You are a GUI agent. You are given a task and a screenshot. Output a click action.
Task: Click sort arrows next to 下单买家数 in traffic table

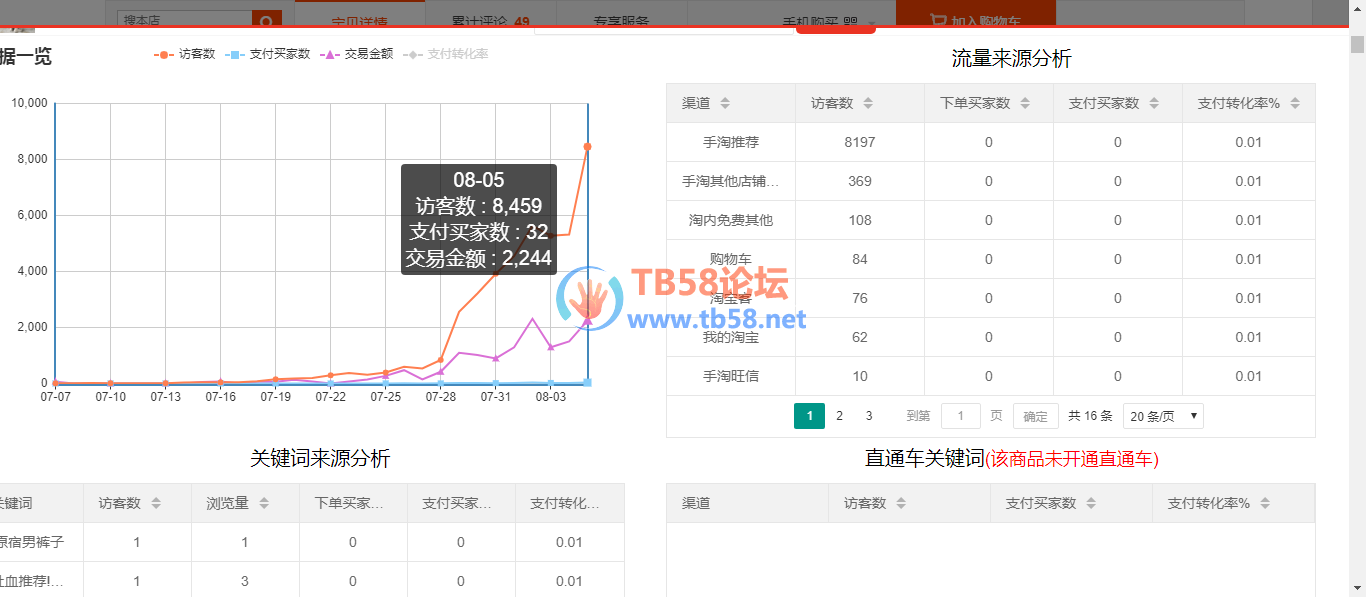1024,103
